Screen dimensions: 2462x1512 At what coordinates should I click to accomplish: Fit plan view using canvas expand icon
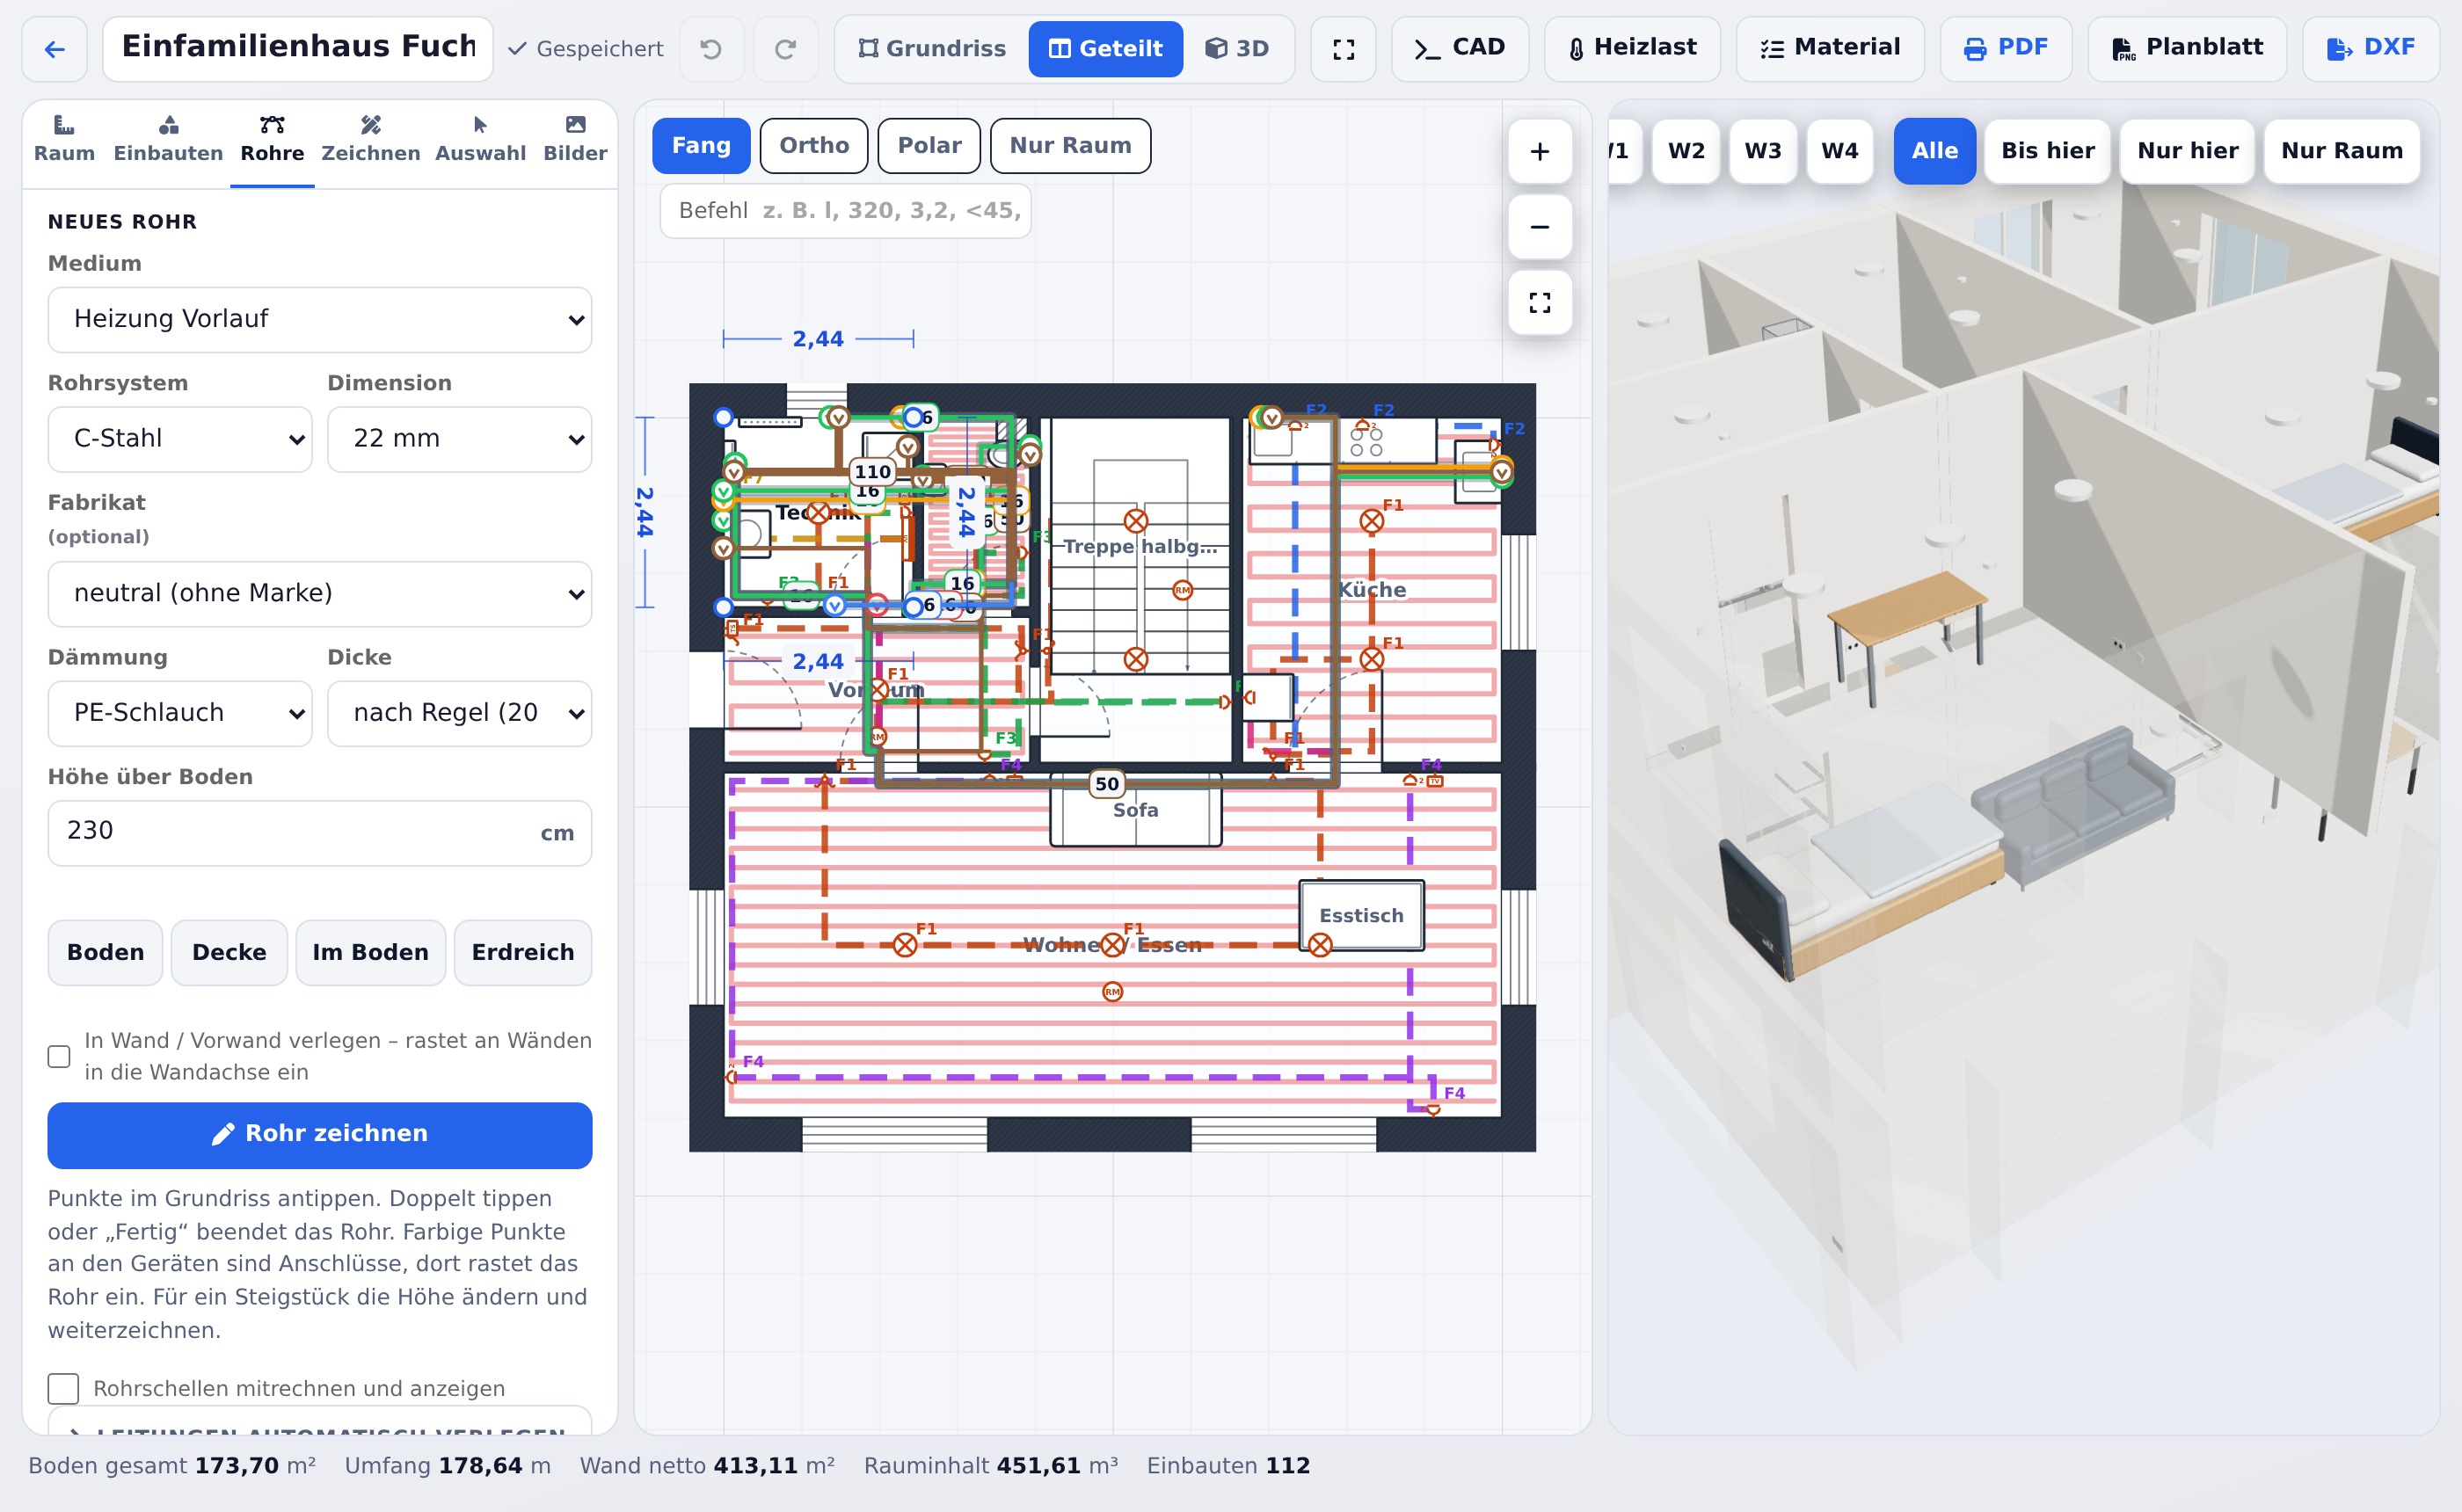coord(1540,303)
